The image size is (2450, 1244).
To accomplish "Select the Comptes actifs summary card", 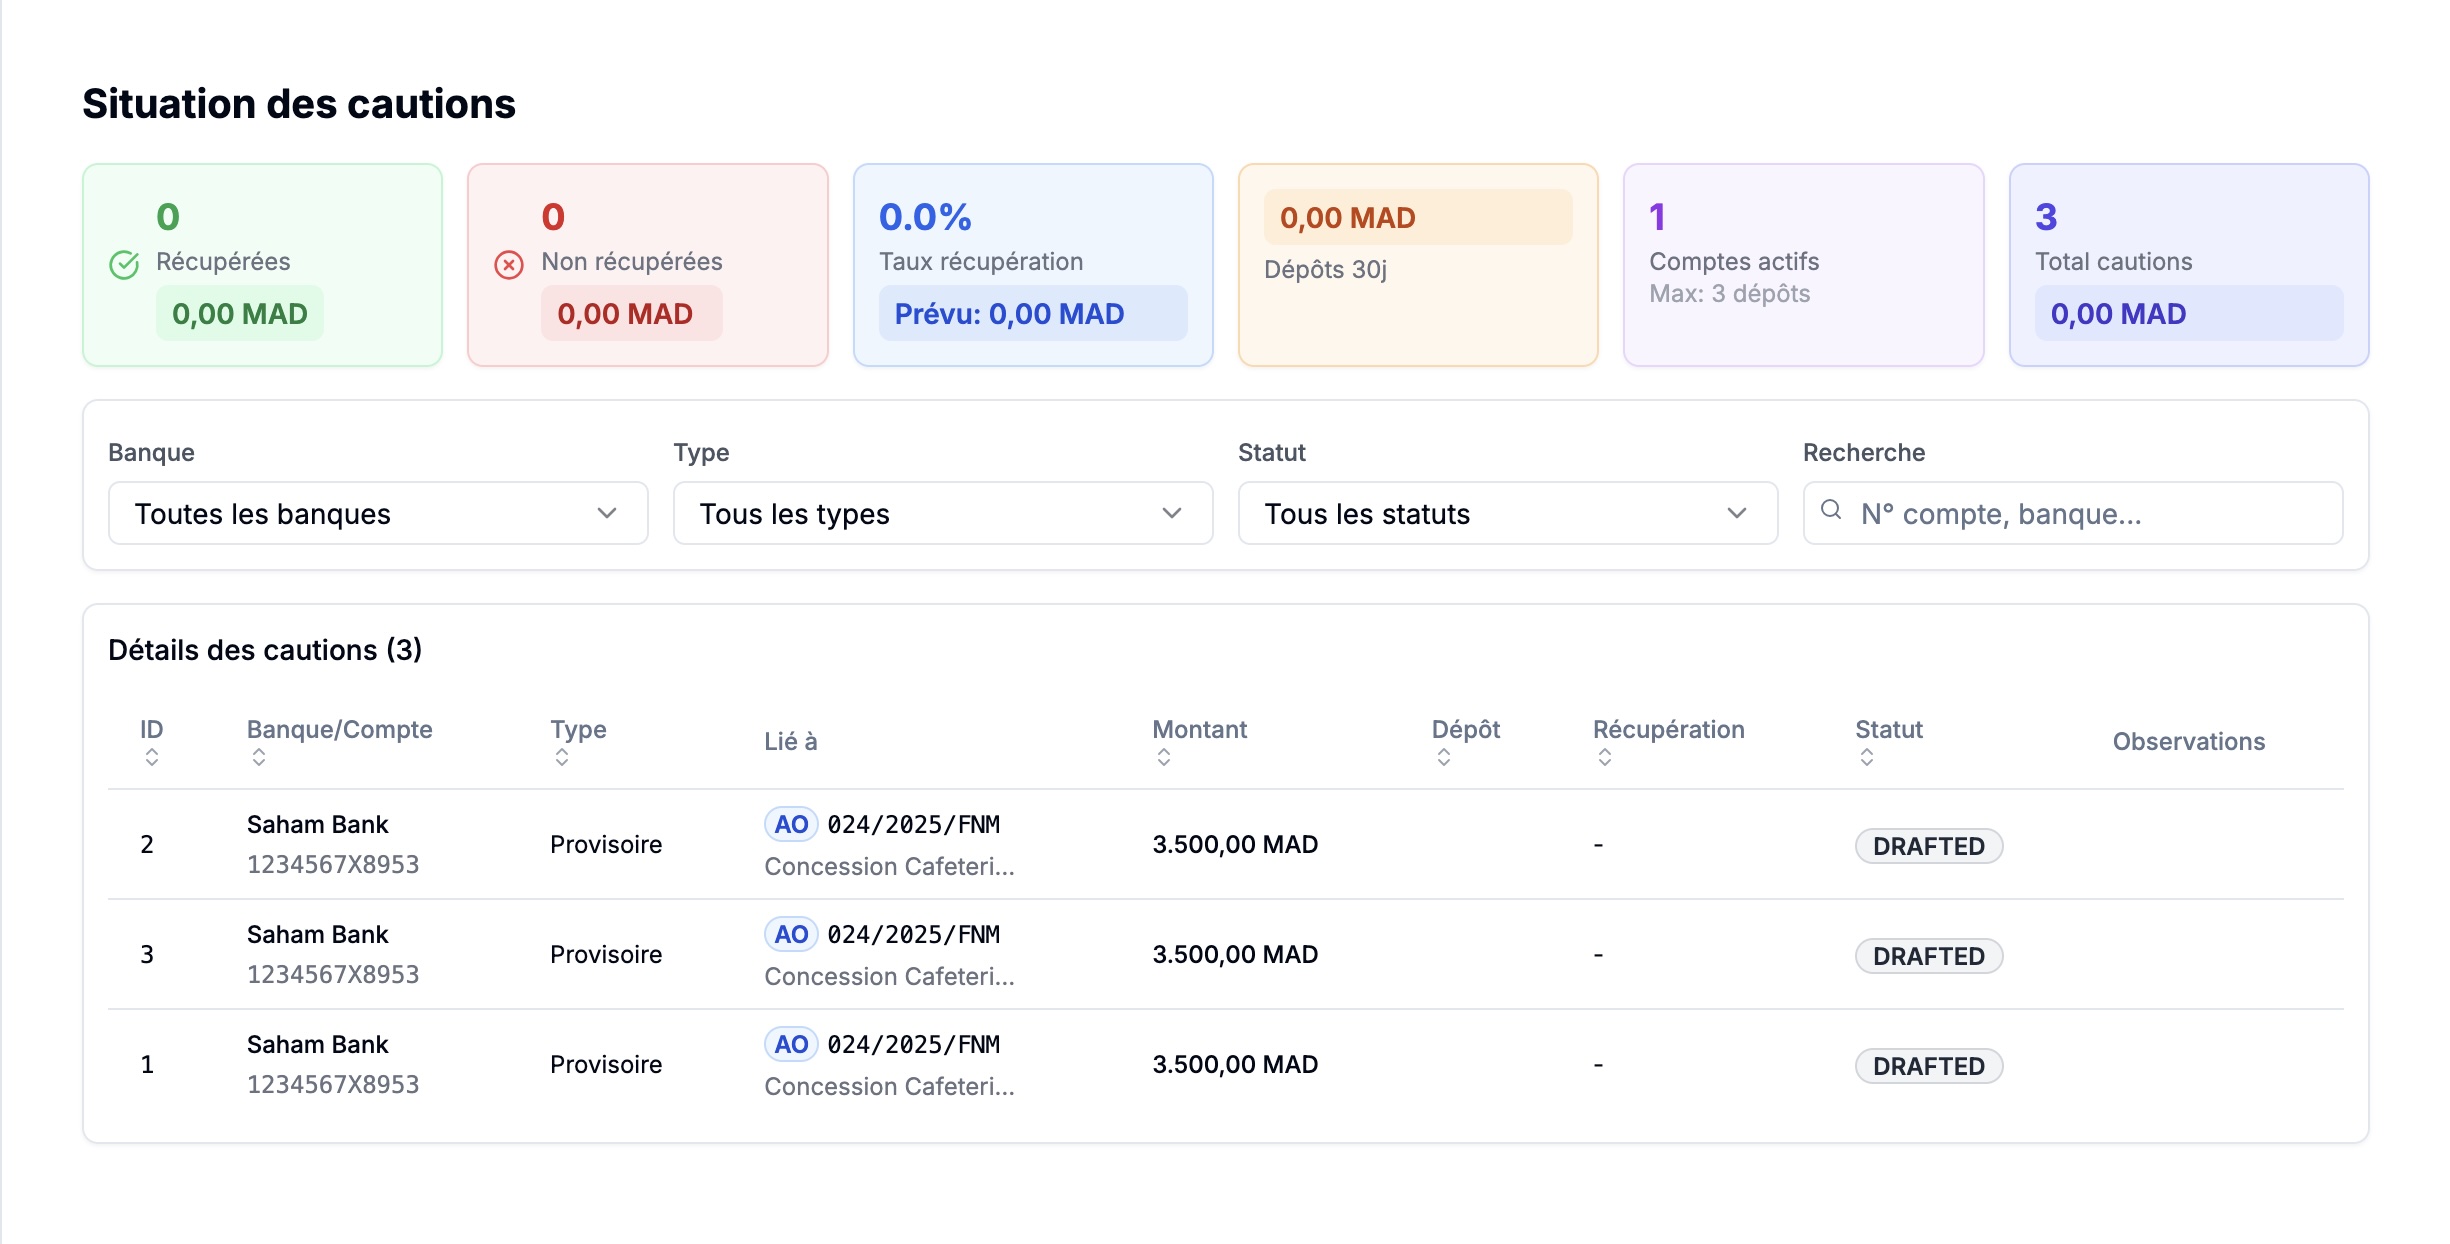I will pyautogui.click(x=1803, y=265).
